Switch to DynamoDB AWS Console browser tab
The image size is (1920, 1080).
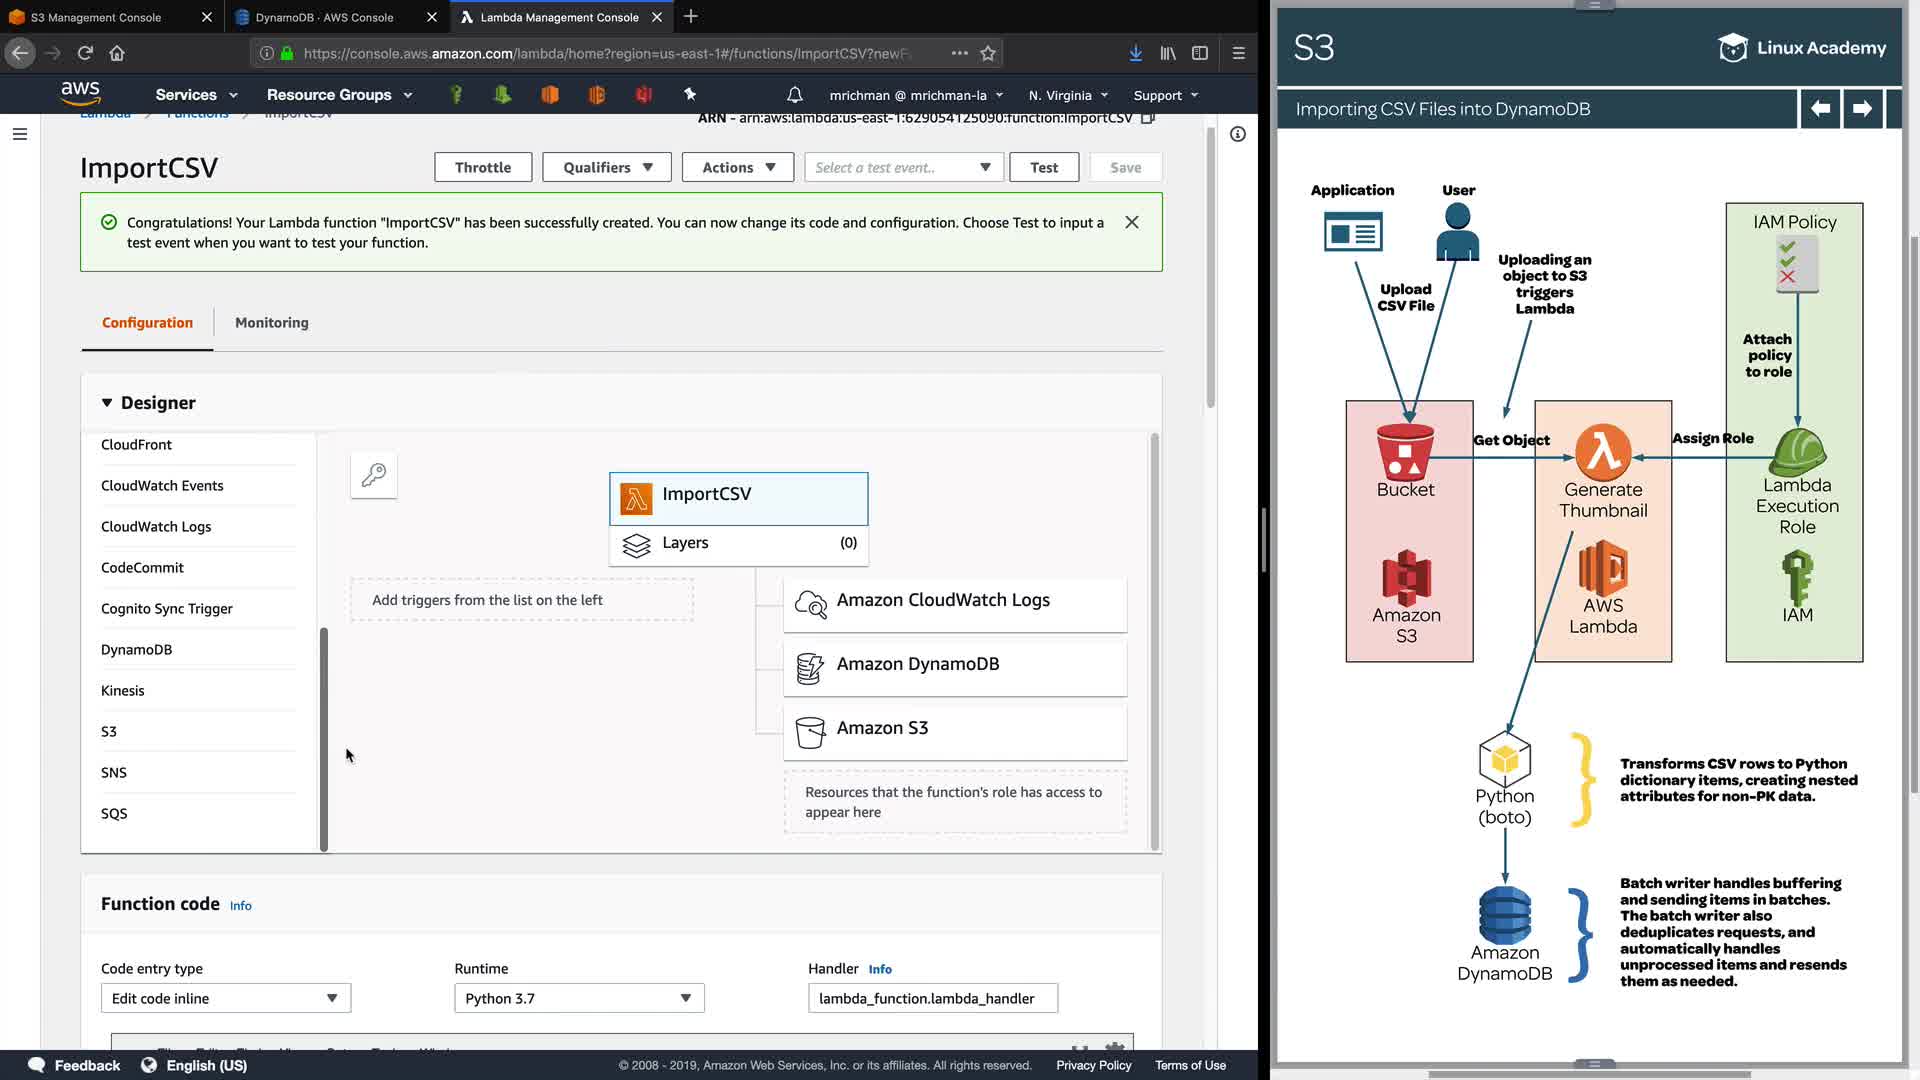[x=324, y=17]
